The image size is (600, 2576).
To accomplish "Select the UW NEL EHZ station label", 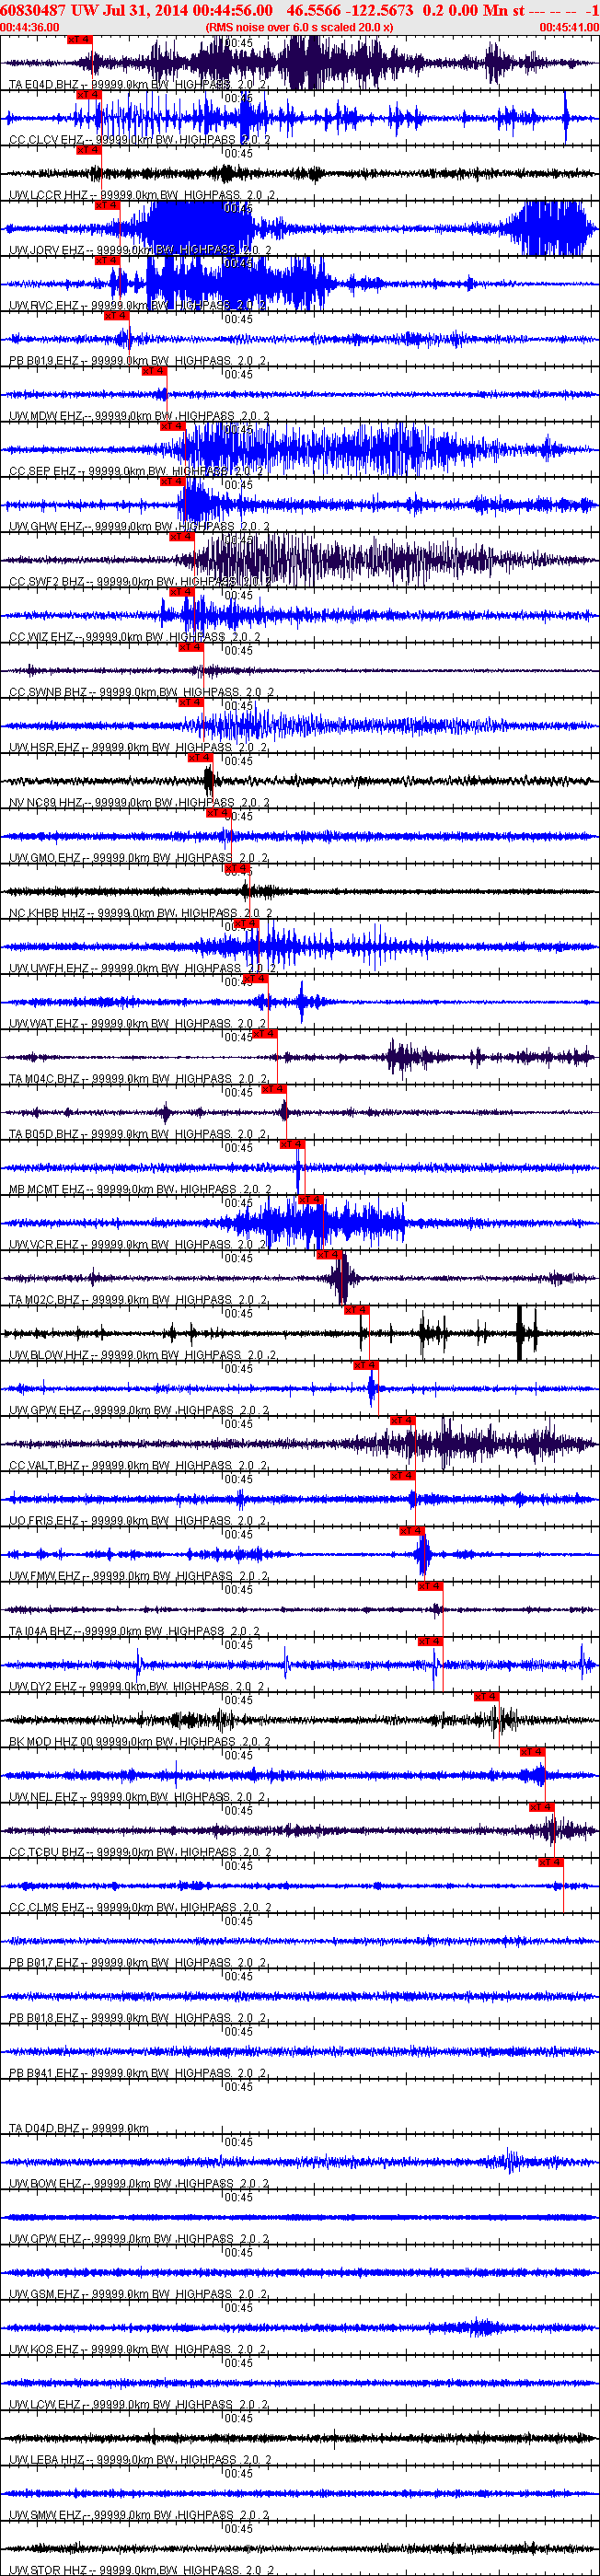I will pos(137,1797).
